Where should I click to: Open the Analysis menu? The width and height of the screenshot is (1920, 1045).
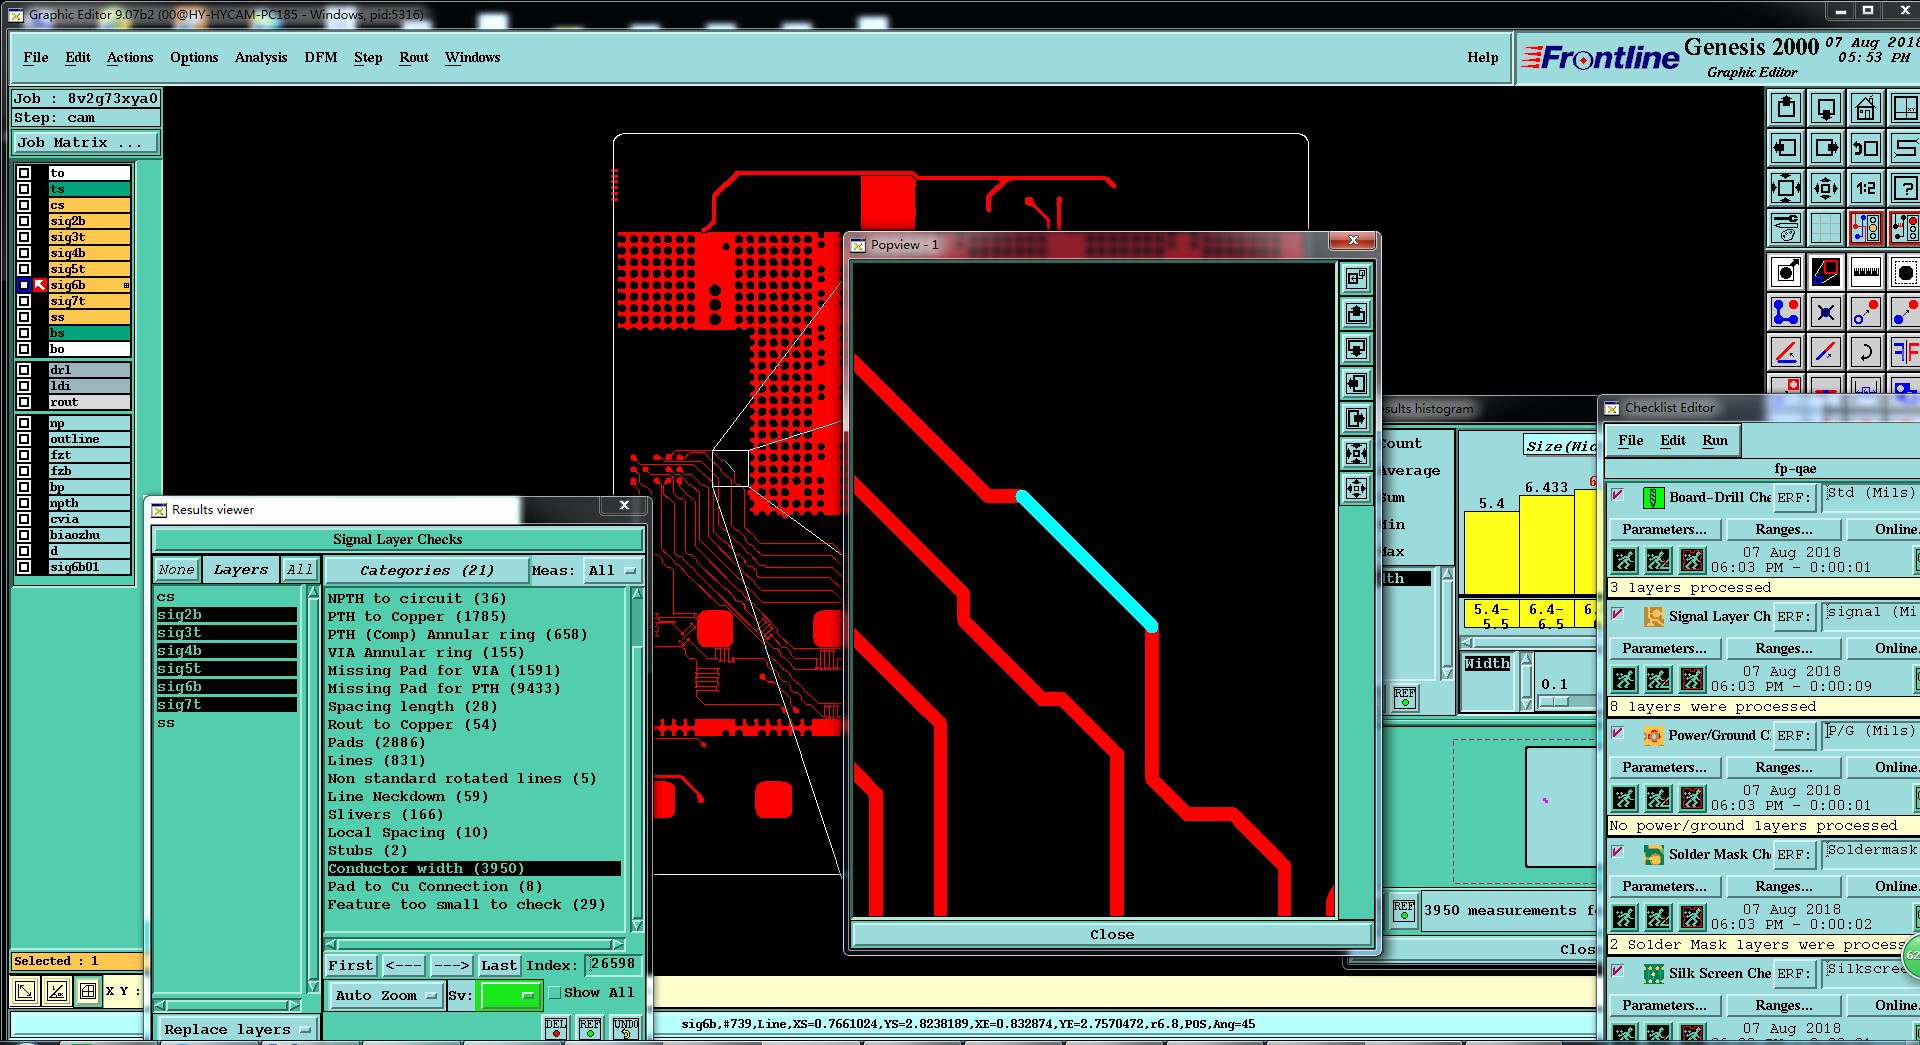(260, 57)
